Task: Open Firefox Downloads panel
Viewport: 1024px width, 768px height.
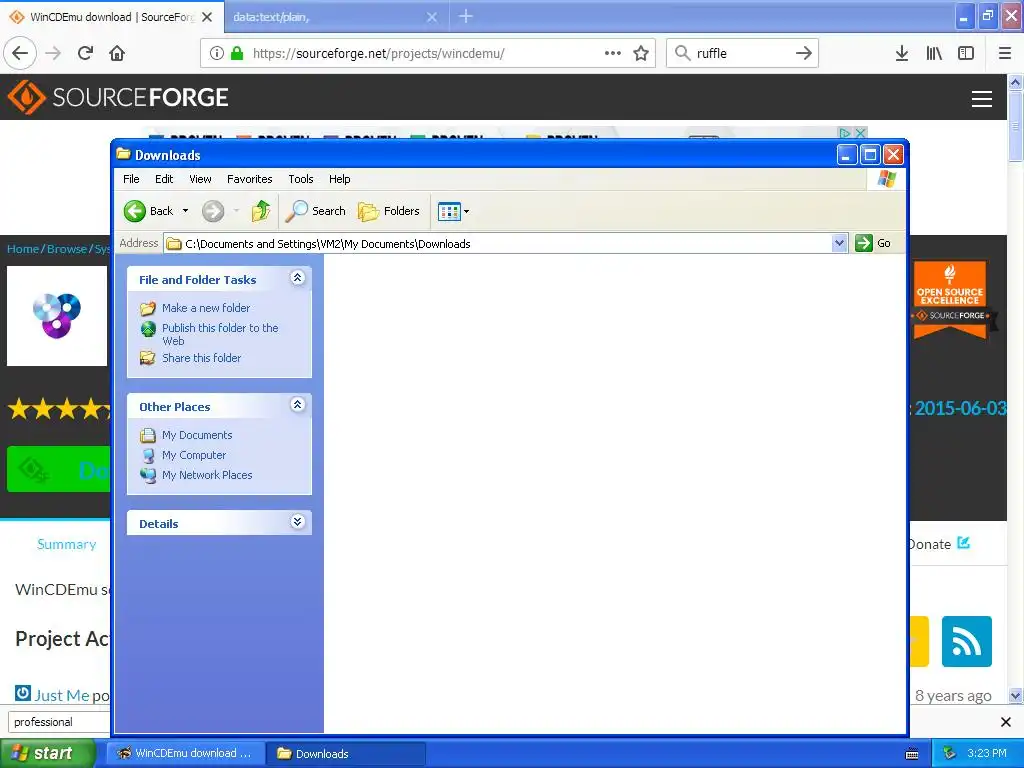Action: 902,53
